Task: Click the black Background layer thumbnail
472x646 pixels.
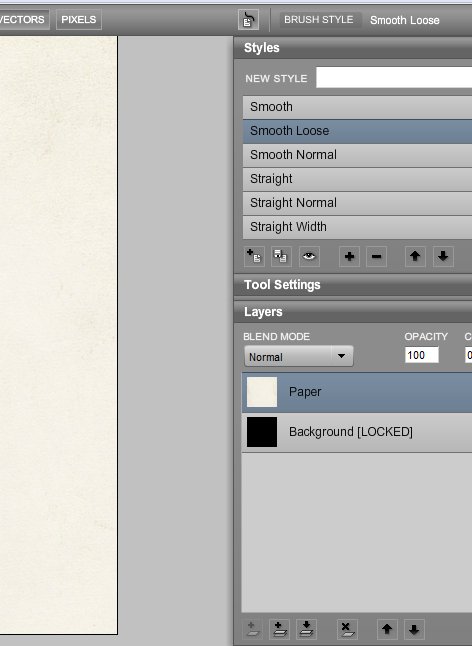Action: 262,432
